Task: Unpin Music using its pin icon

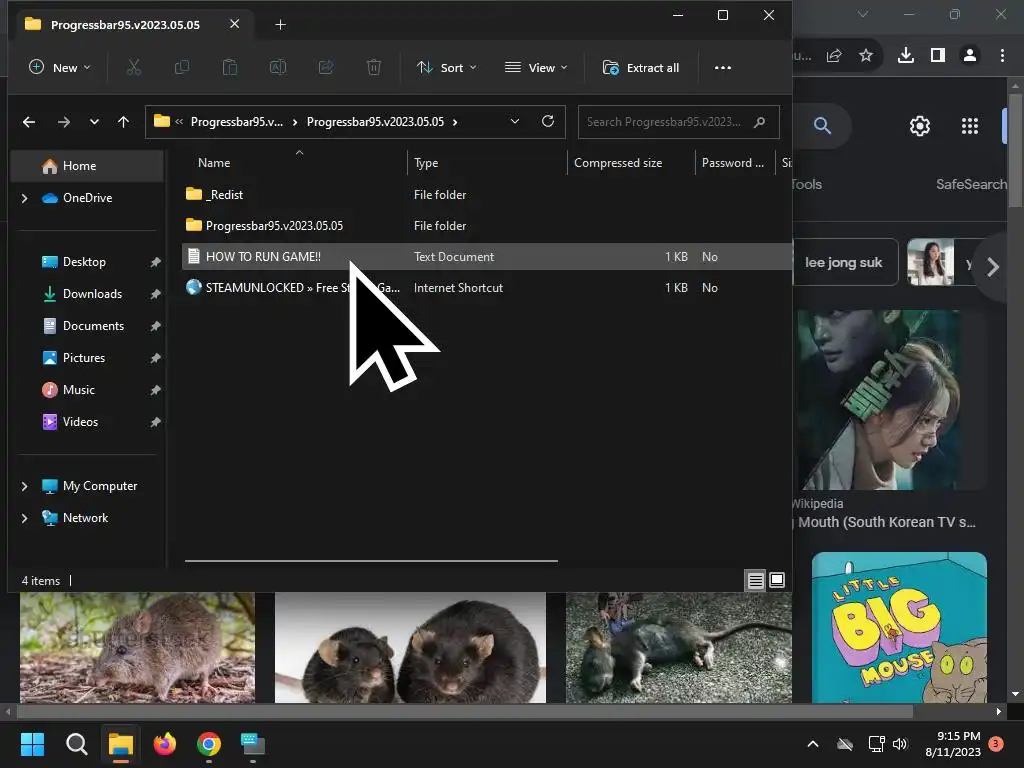Action: (x=155, y=391)
